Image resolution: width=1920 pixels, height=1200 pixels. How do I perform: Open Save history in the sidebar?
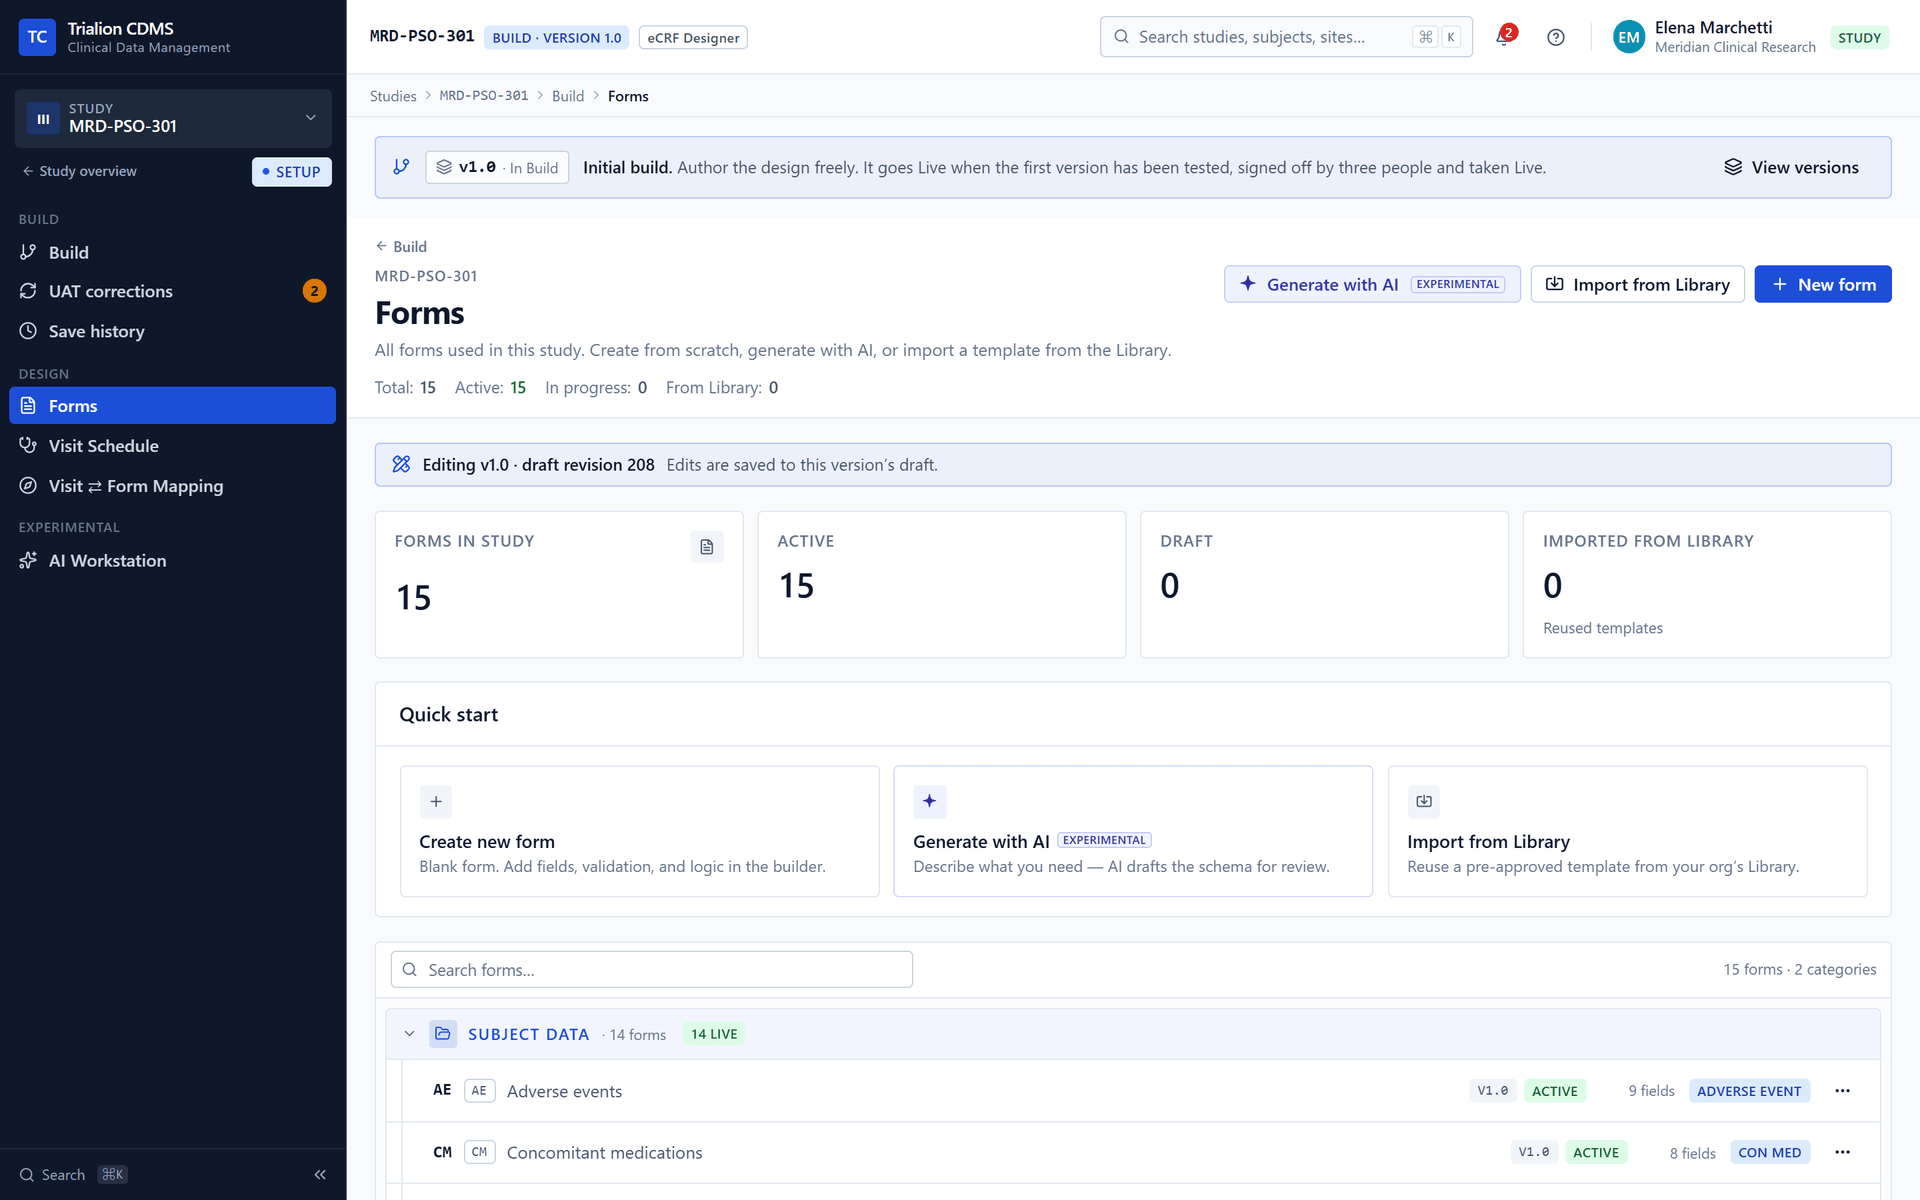pos(172,331)
